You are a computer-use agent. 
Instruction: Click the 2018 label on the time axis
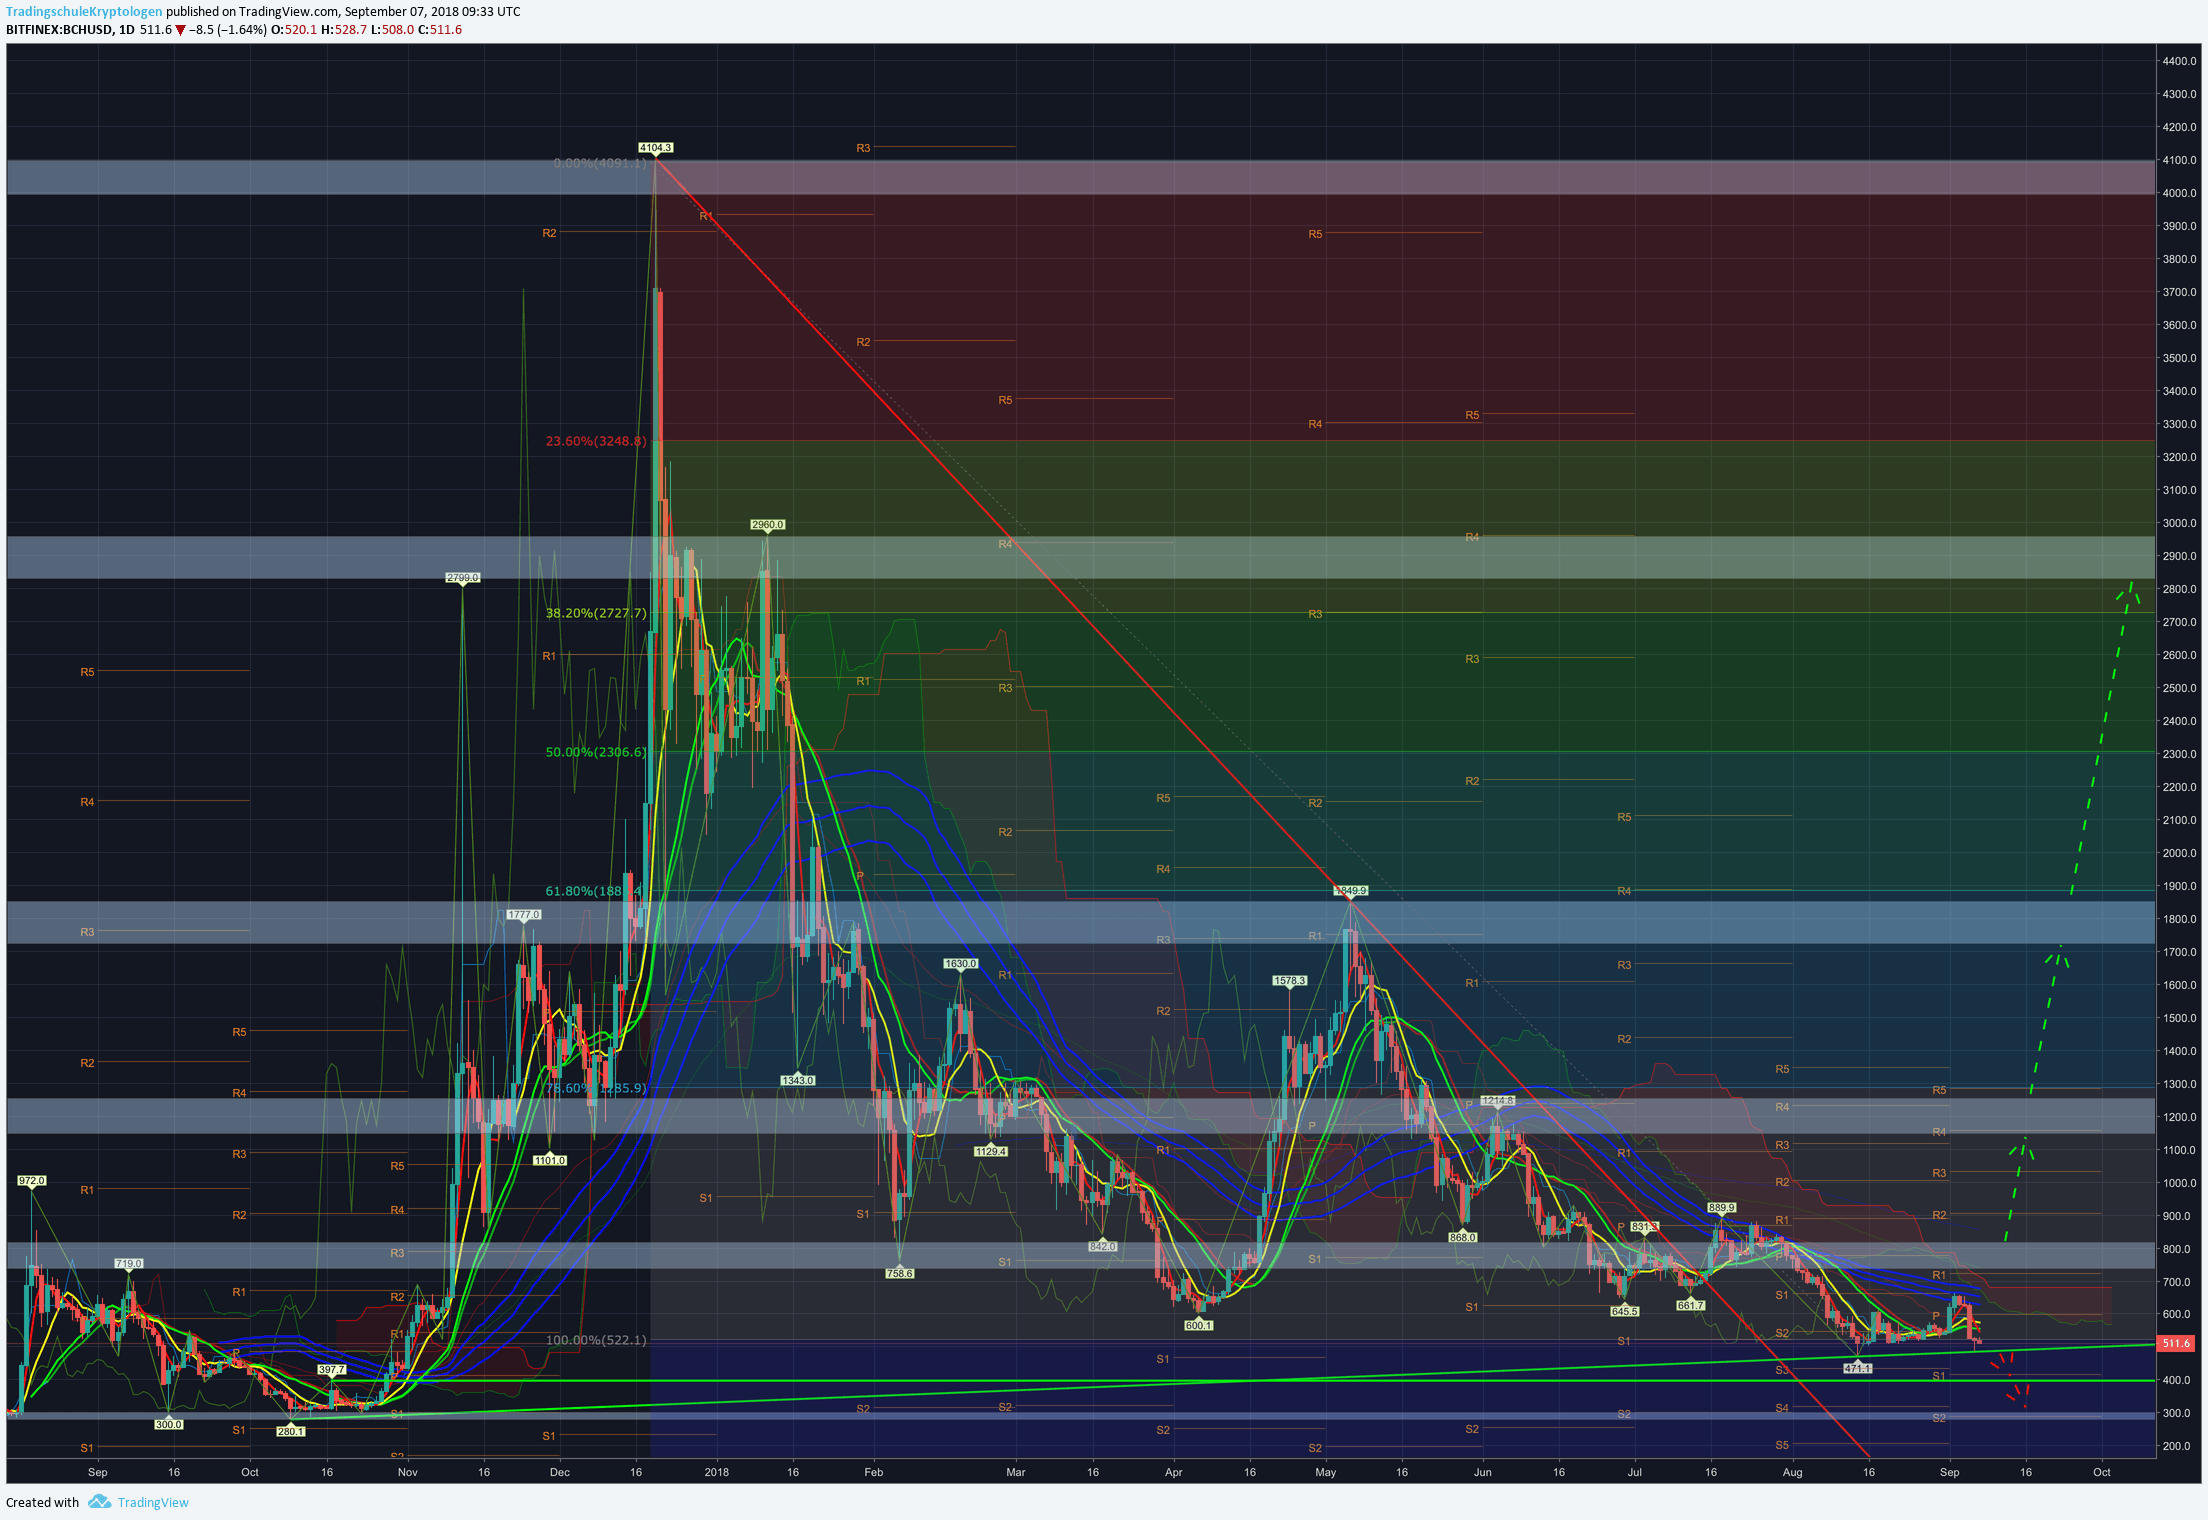[716, 1472]
